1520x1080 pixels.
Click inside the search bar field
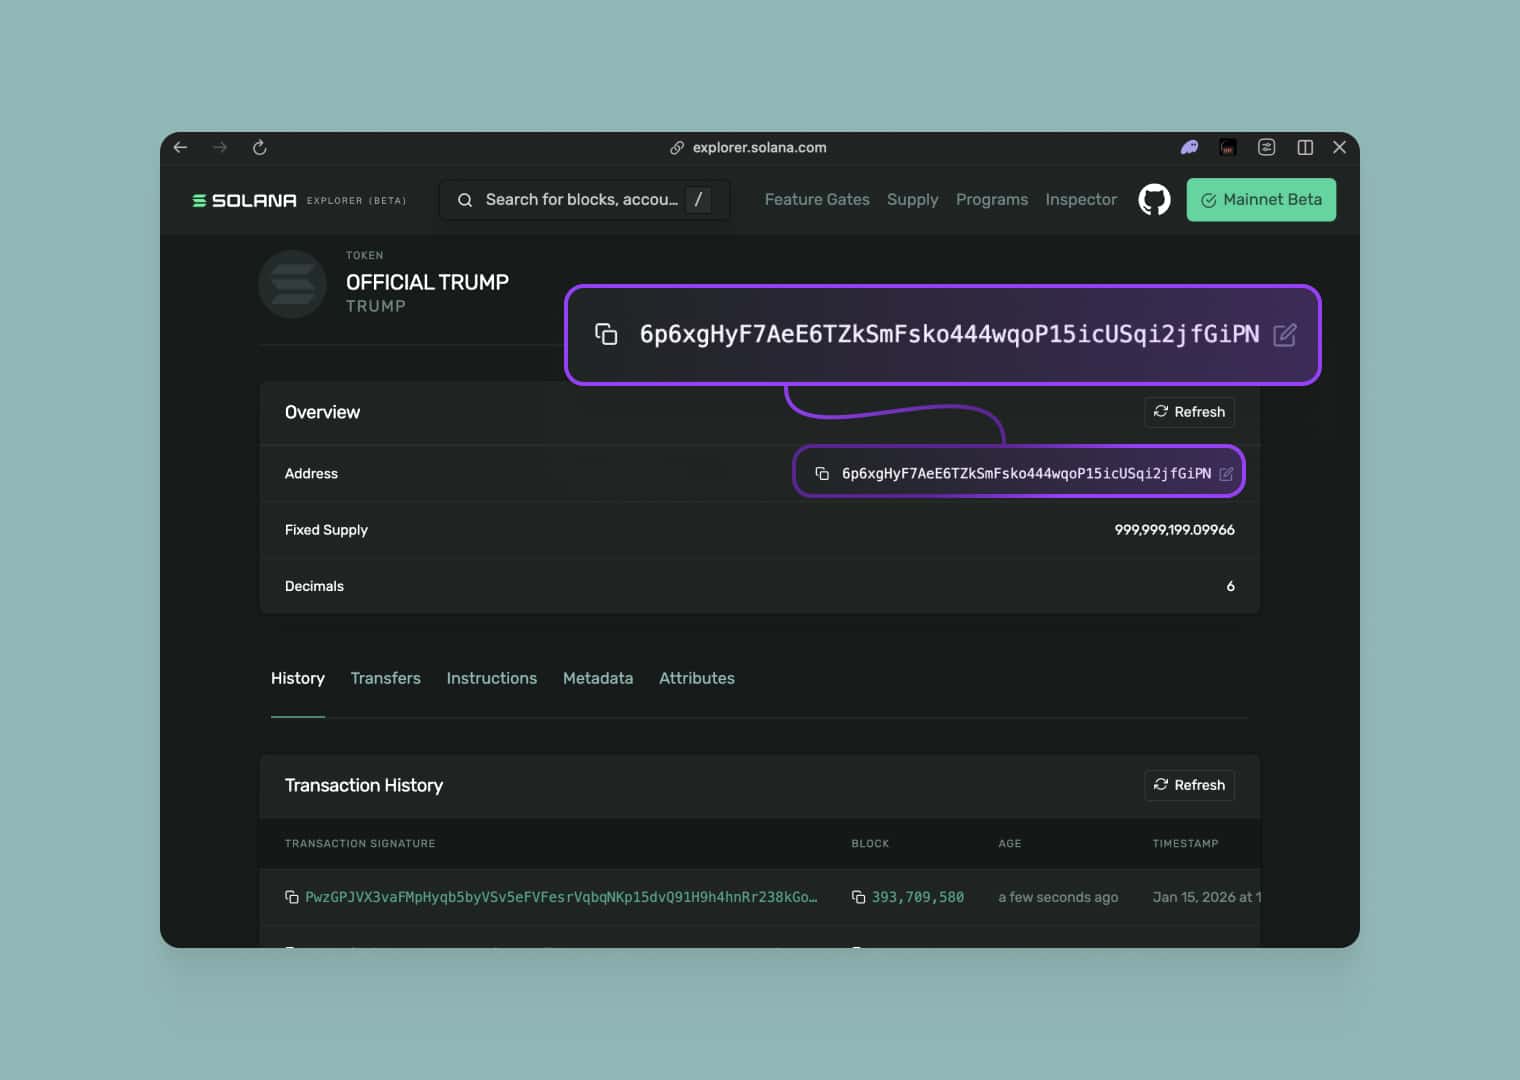tap(580, 199)
